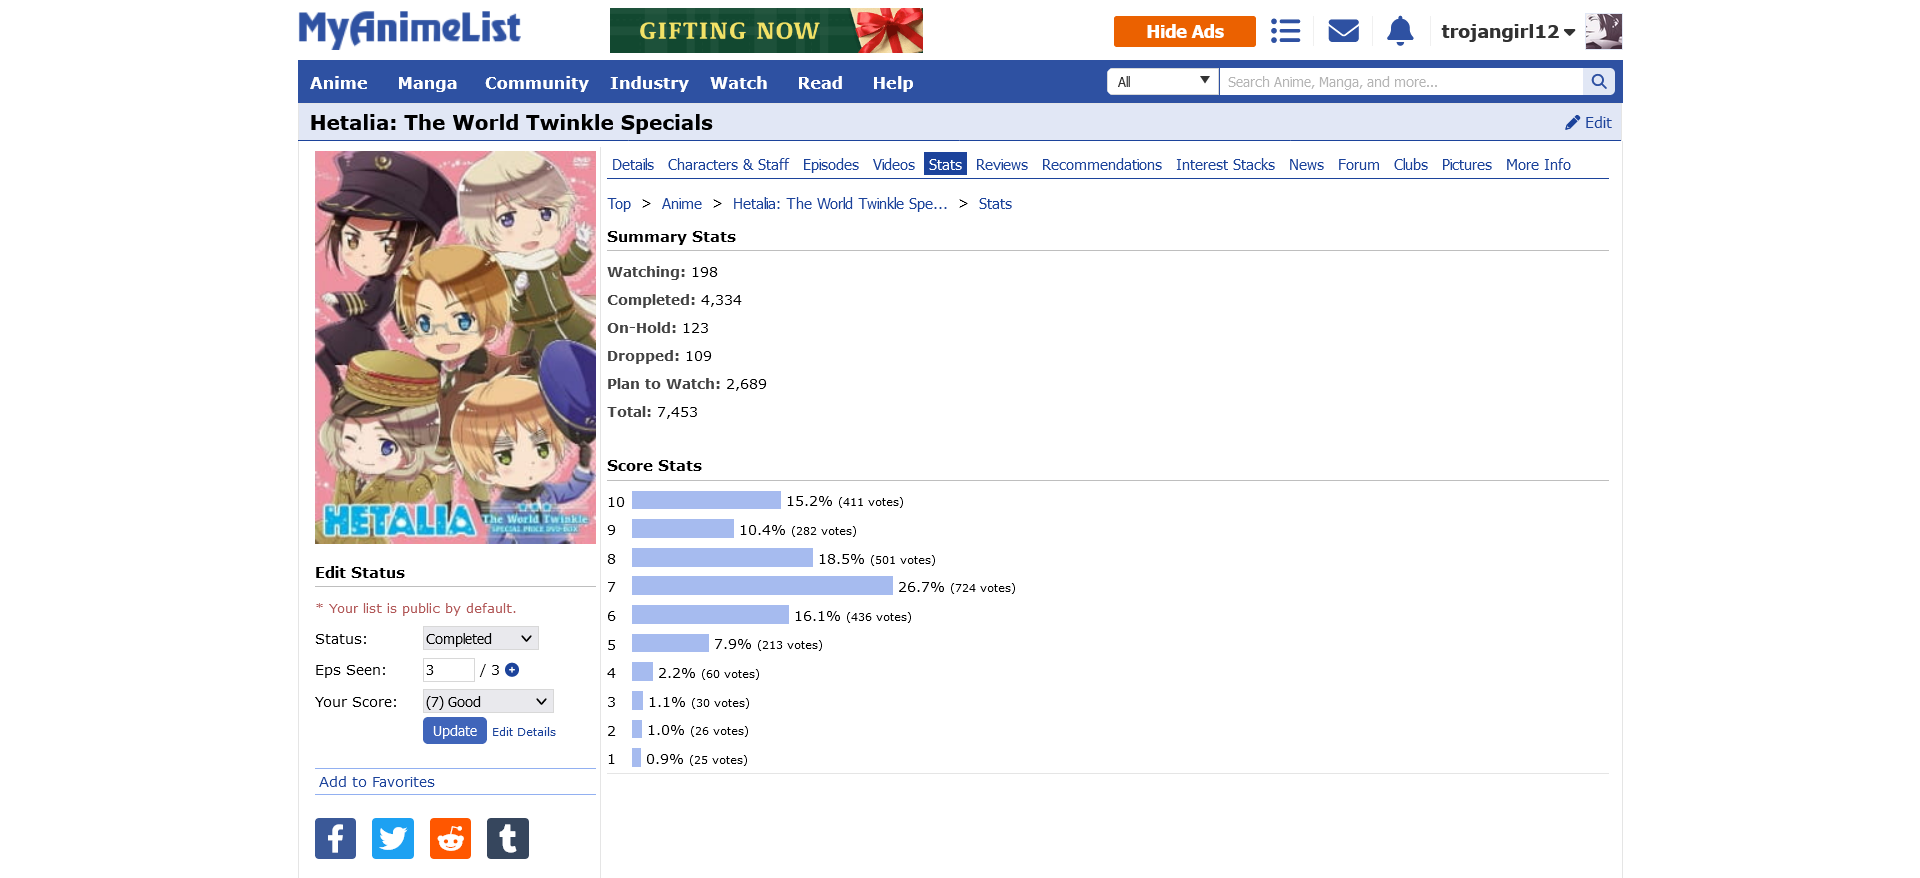Share on Facebook icon
This screenshot has width=1920, height=878.
(335, 838)
